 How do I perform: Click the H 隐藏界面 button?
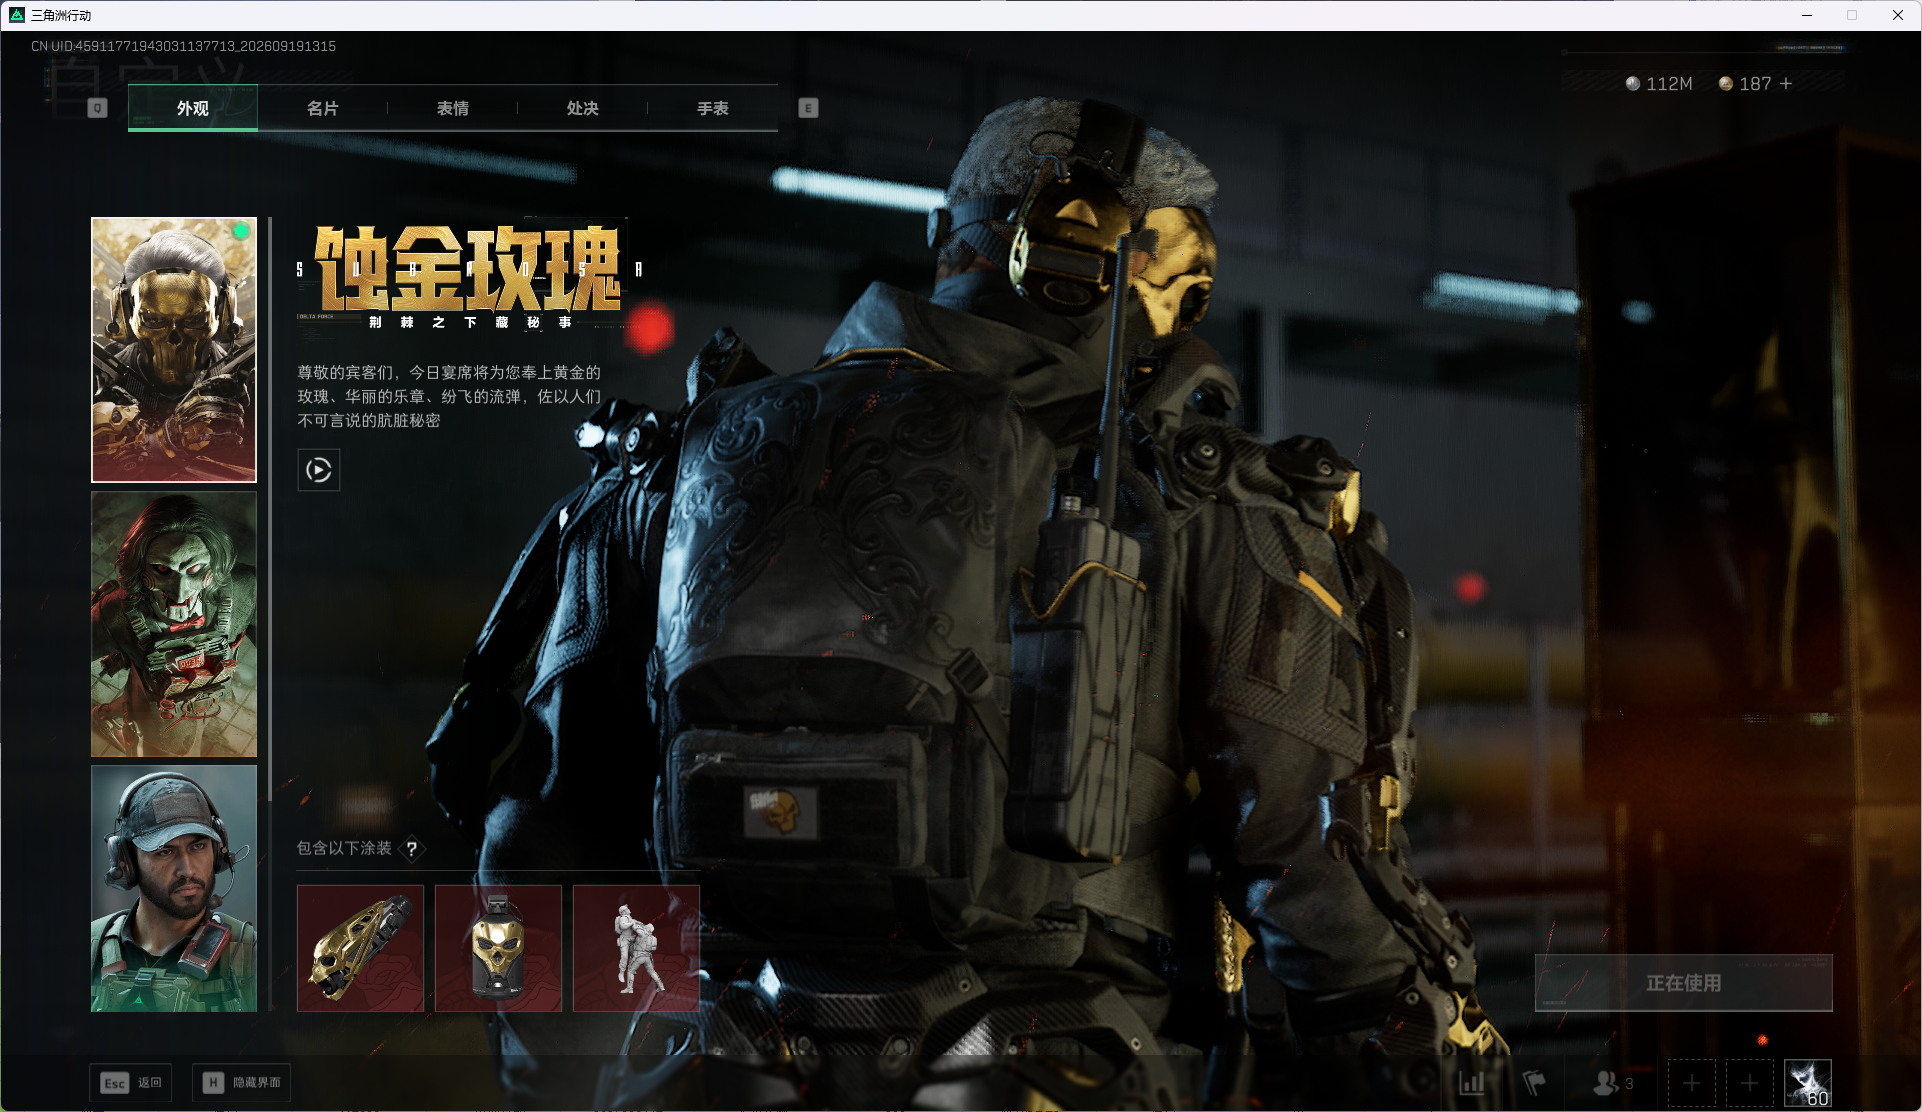(x=241, y=1083)
